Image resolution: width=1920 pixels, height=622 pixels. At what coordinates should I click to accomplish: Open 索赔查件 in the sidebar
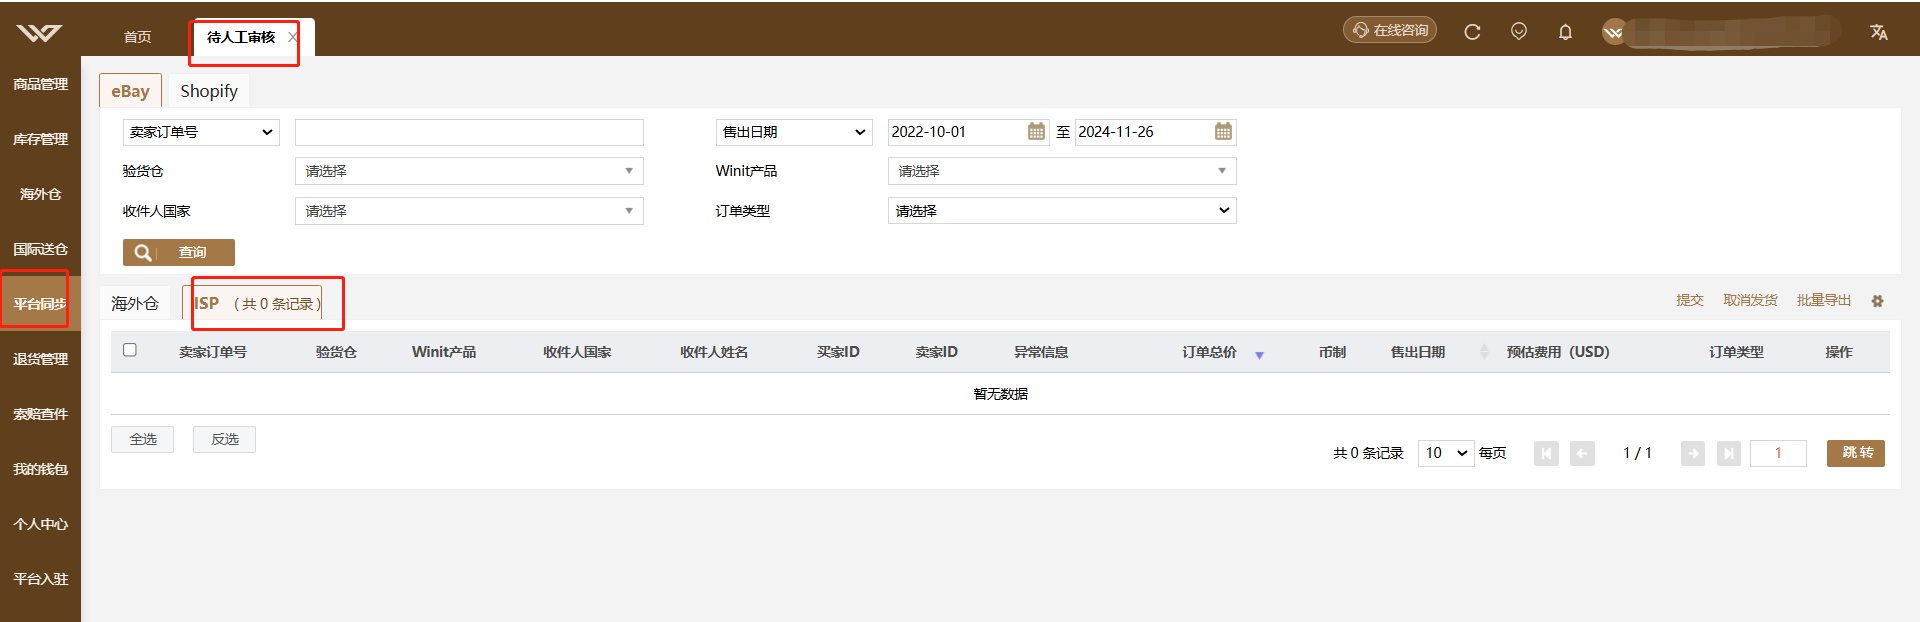[x=40, y=414]
